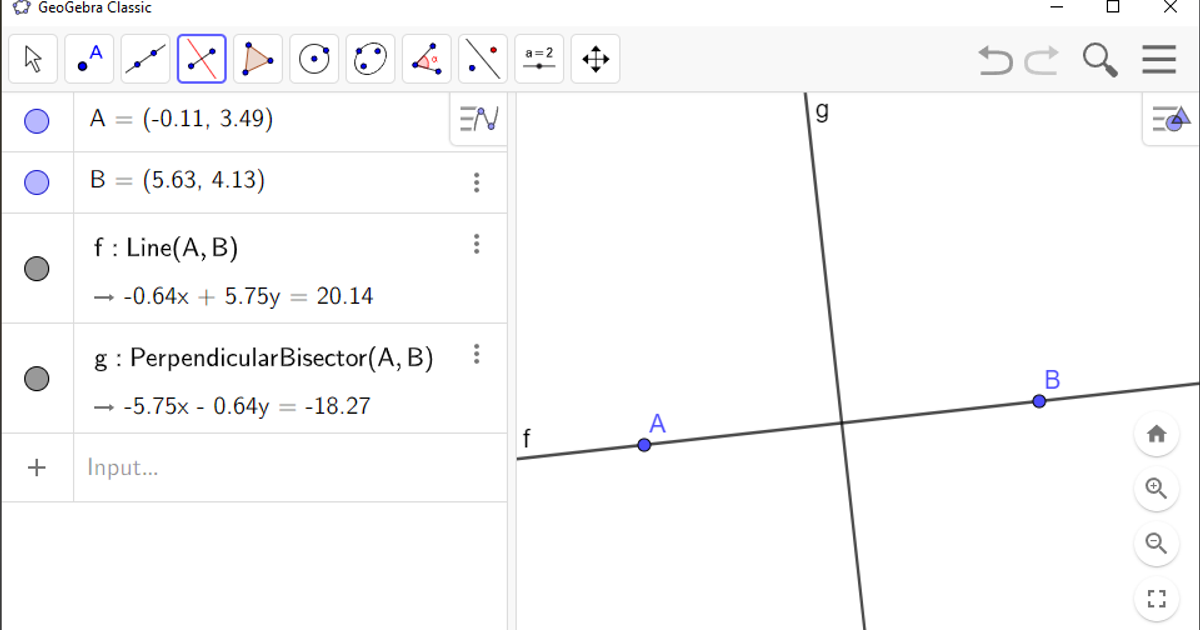The width and height of the screenshot is (1200, 630).
Task: Open the Polygon tool
Action: point(257,58)
